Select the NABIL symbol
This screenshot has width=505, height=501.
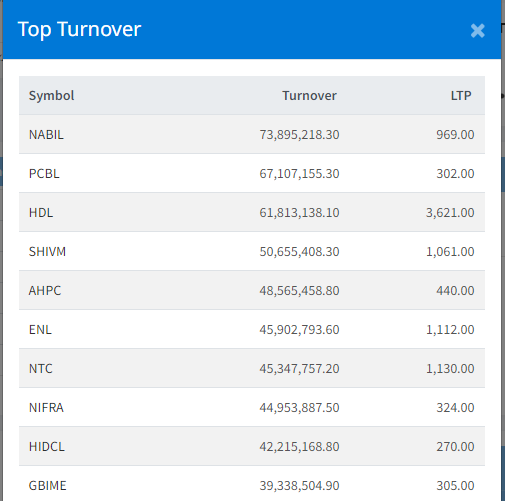(x=46, y=135)
